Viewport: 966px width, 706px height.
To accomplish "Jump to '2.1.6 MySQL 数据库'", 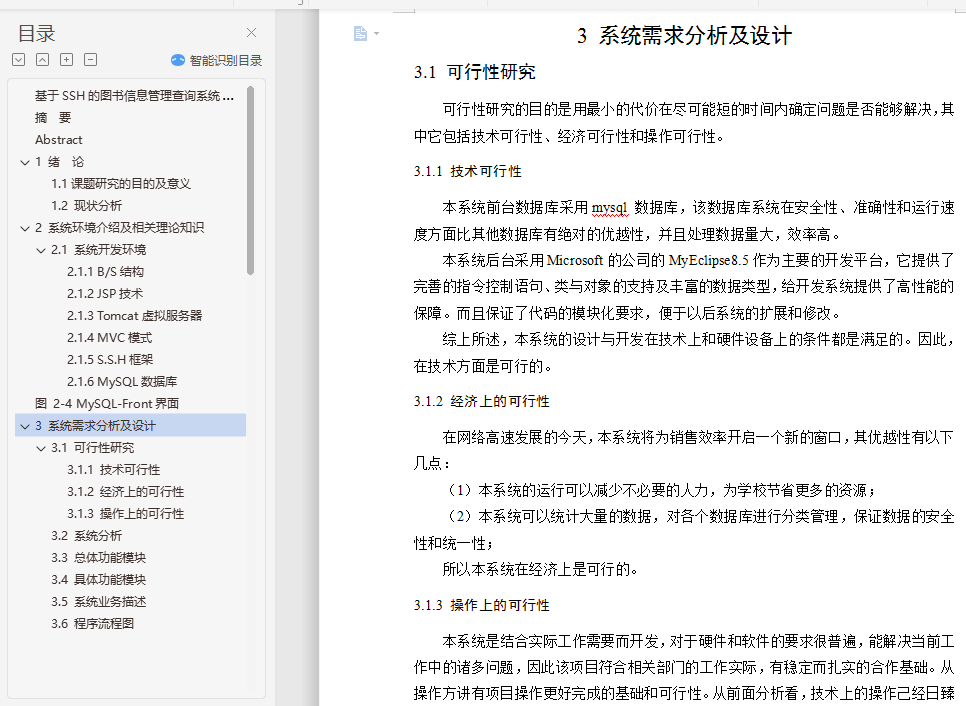I will [122, 382].
